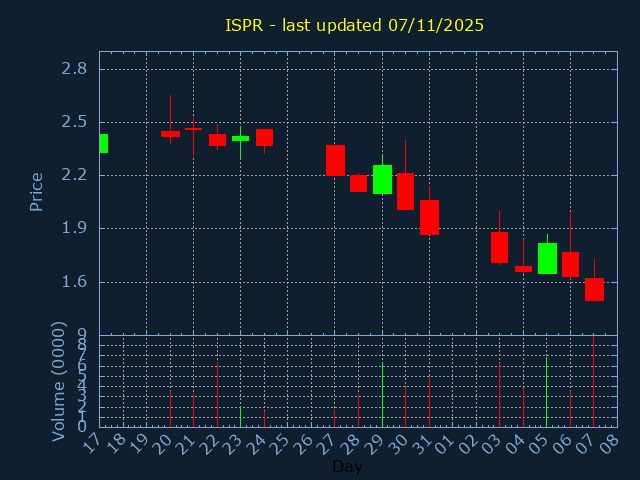Click the red candlestick on day 31
The width and height of the screenshot is (640, 480).
(429, 217)
